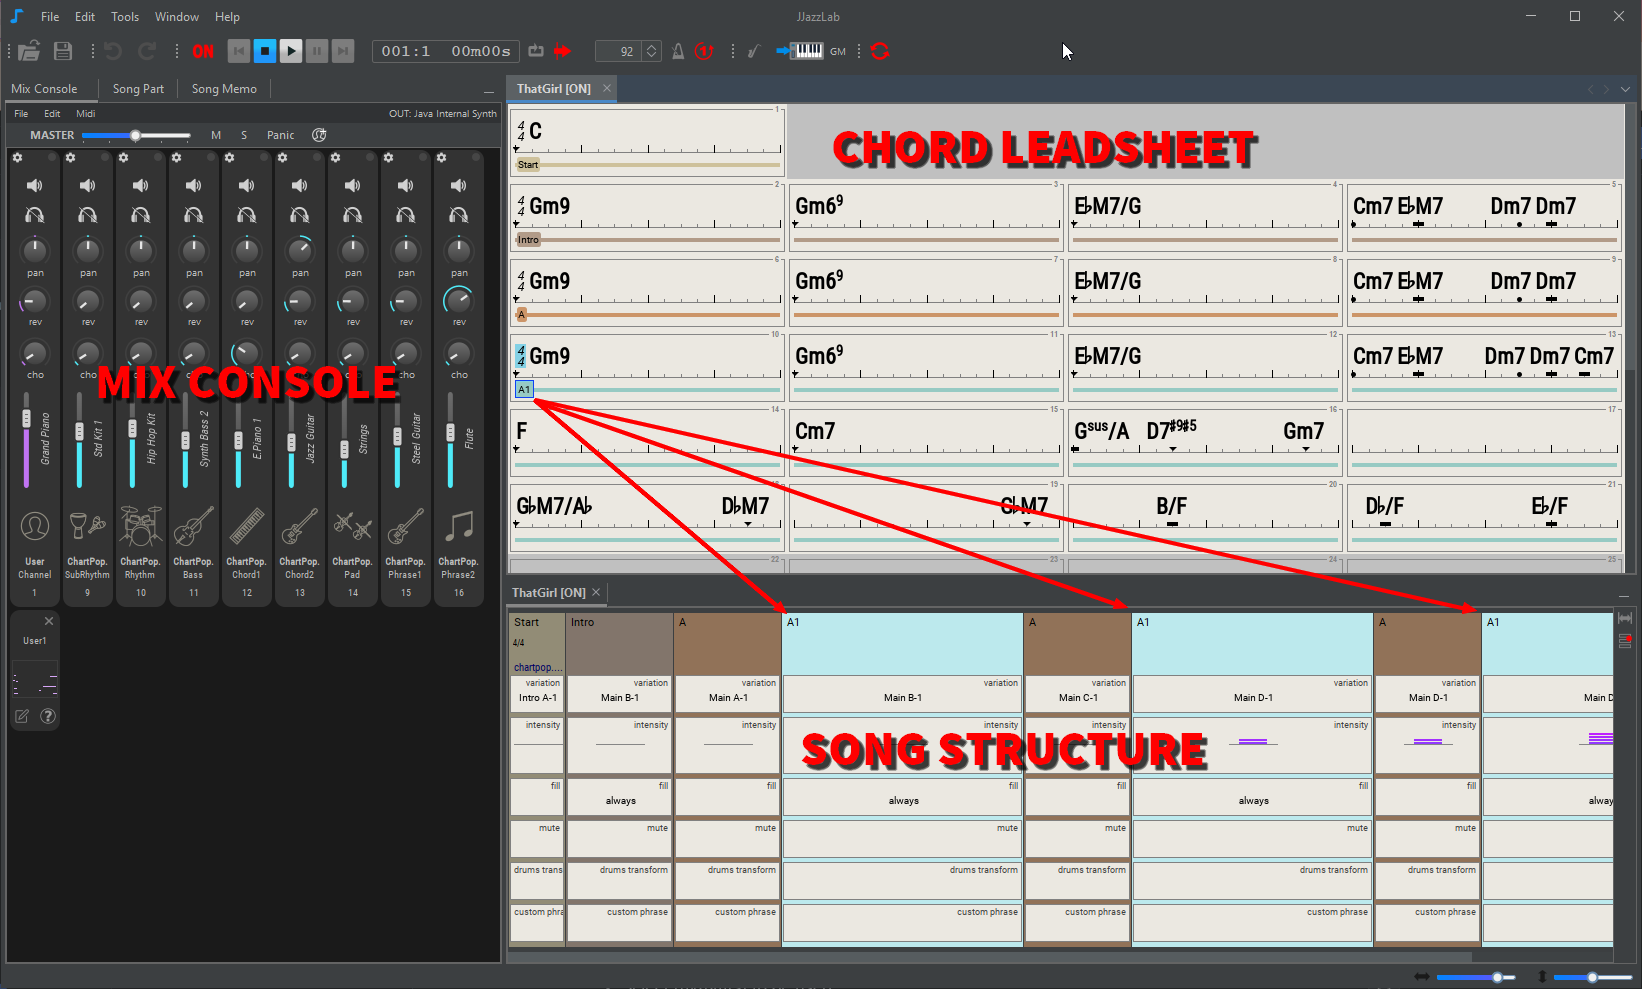Open the Tools menu

pyautogui.click(x=125, y=17)
